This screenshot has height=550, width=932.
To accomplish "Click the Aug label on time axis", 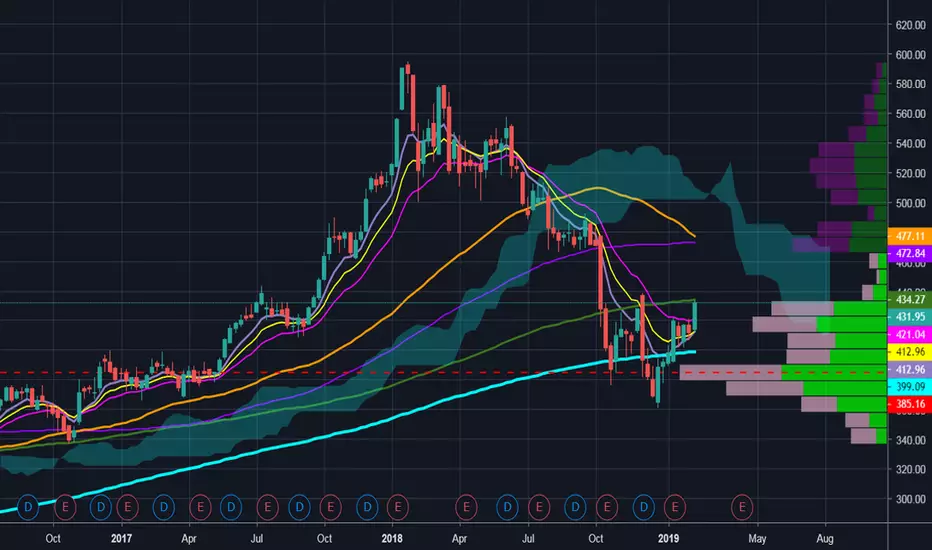I will pos(825,539).
